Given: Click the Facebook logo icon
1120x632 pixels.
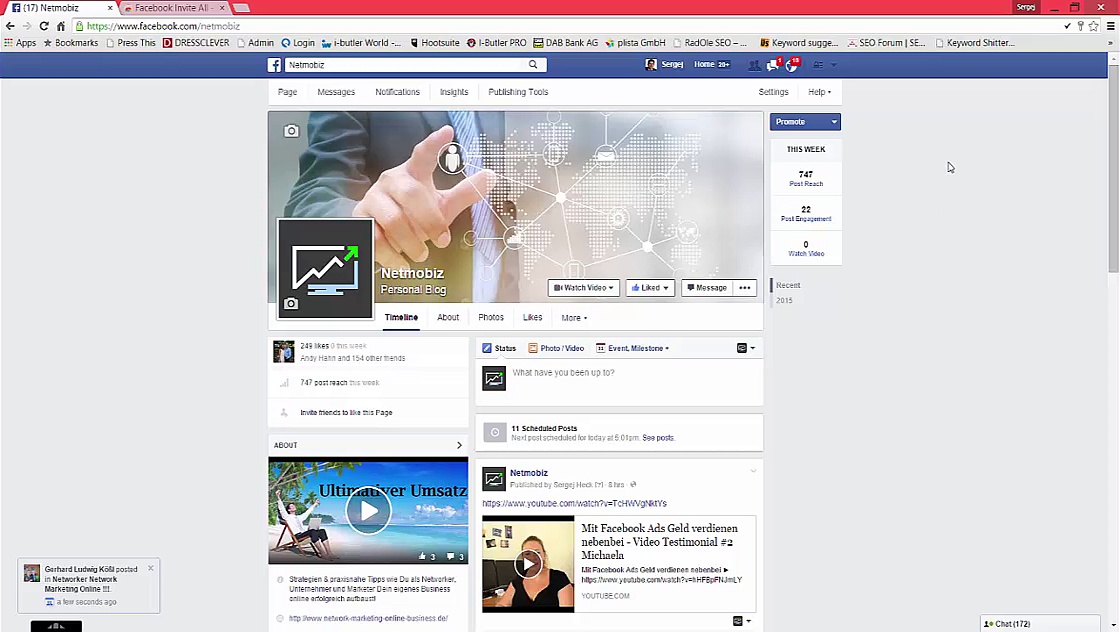Looking at the screenshot, I should click(274, 65).
